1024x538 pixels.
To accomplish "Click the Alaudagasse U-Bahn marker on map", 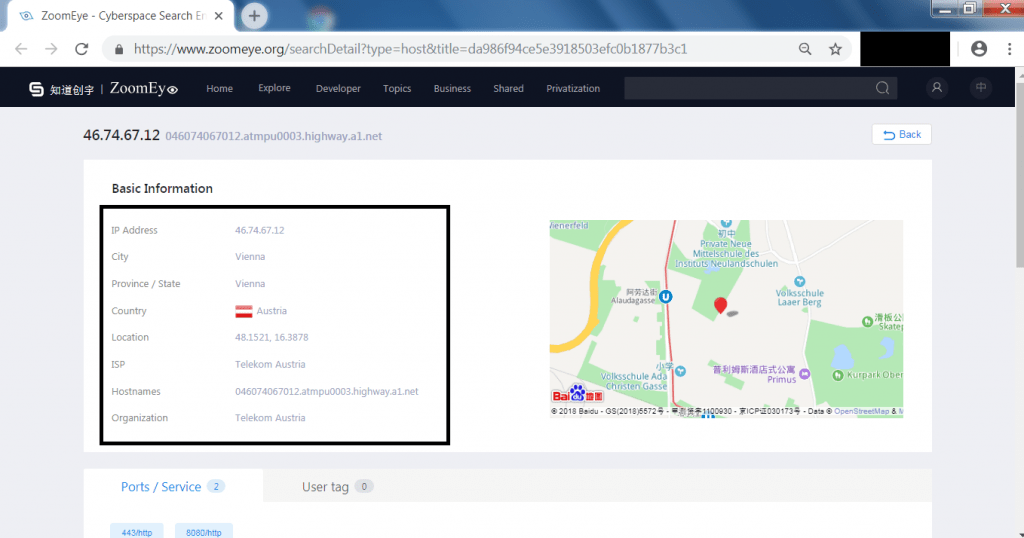I will pos(665,296).
